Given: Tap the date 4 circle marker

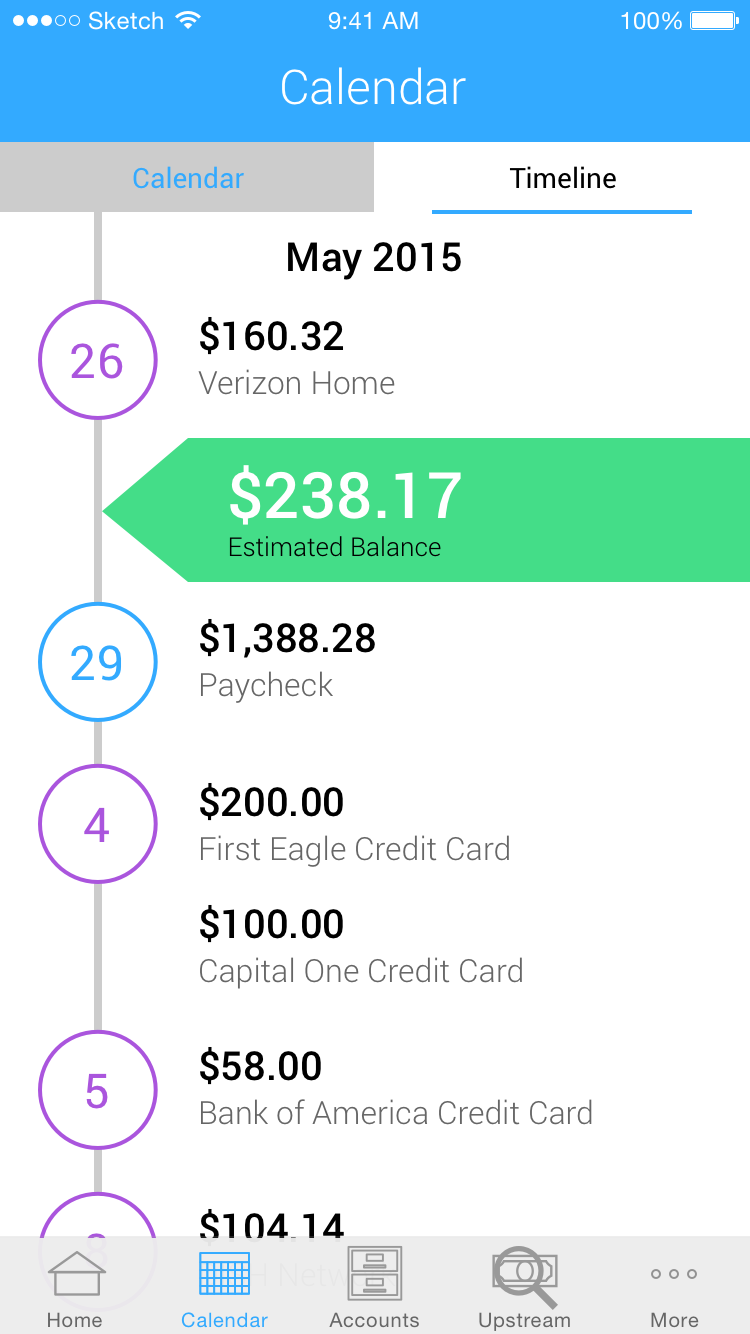Looking at the screenshot, I should [97, 824].
